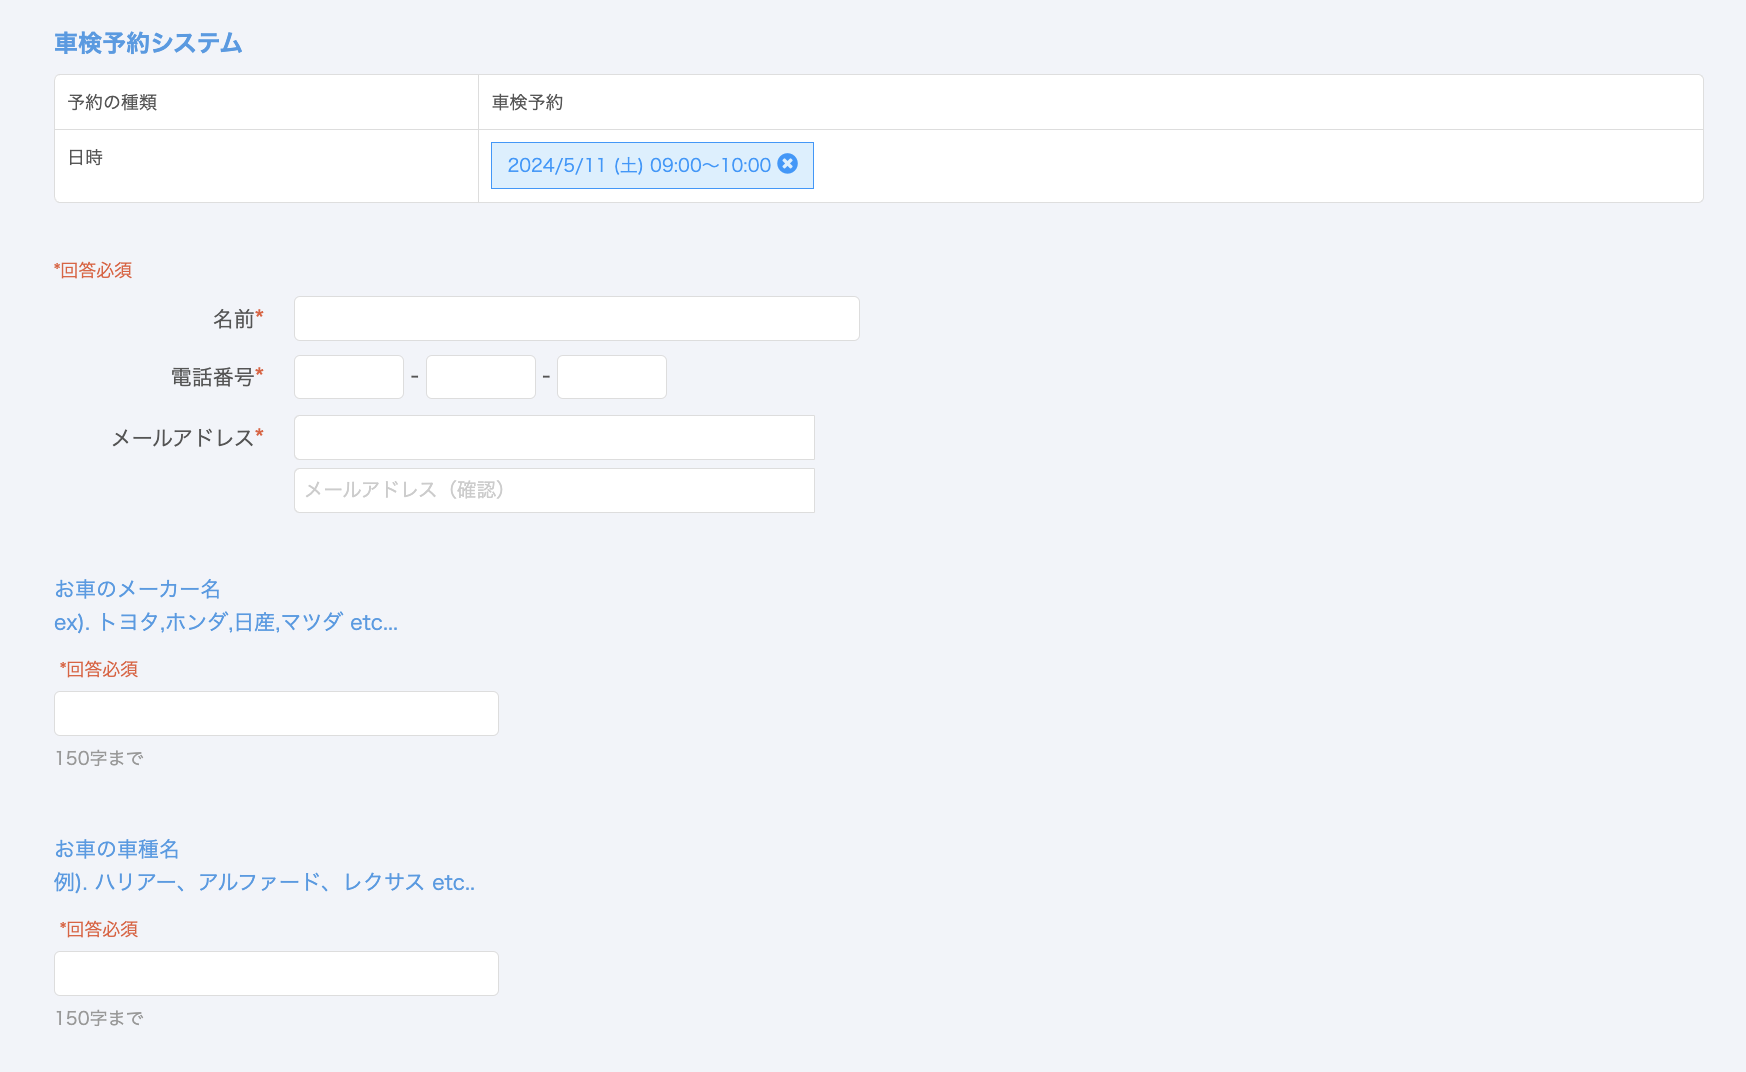Select the middle 電話番号 input box

(x=480, y=377)
